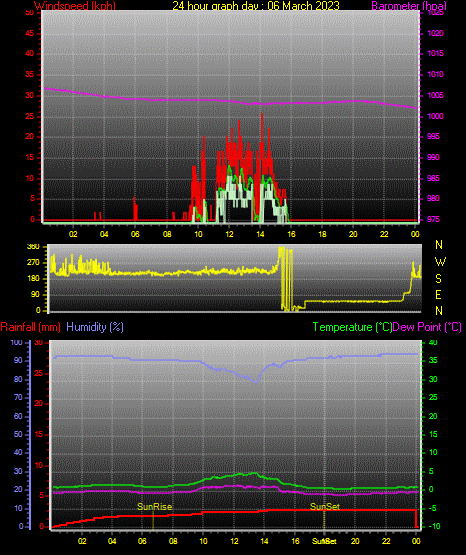Click the -10 temperature scale value
The width and height of the screenshot is (466, 555).
(434, 526)
